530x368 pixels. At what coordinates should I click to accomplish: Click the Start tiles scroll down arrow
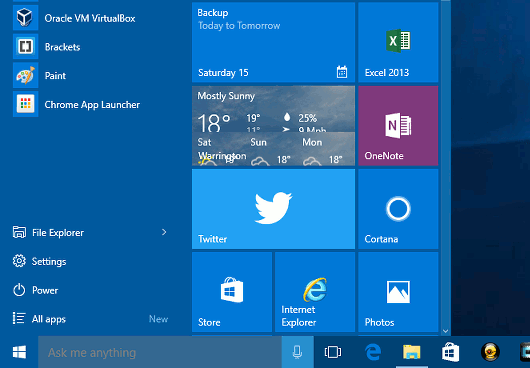pyautogui.click(x=445, y=331)
